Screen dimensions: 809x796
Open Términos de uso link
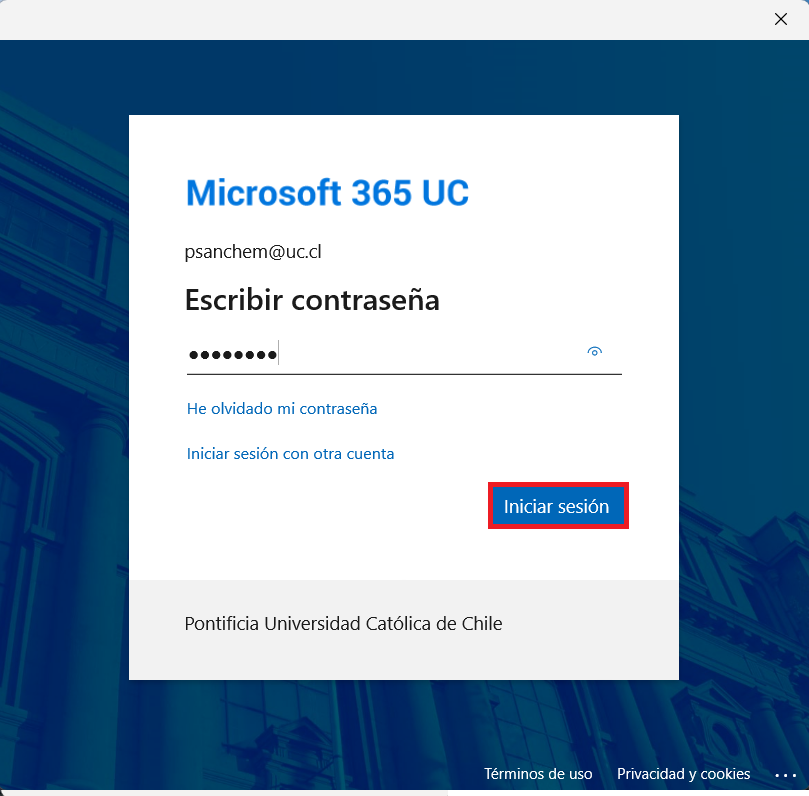pos(538,773)
